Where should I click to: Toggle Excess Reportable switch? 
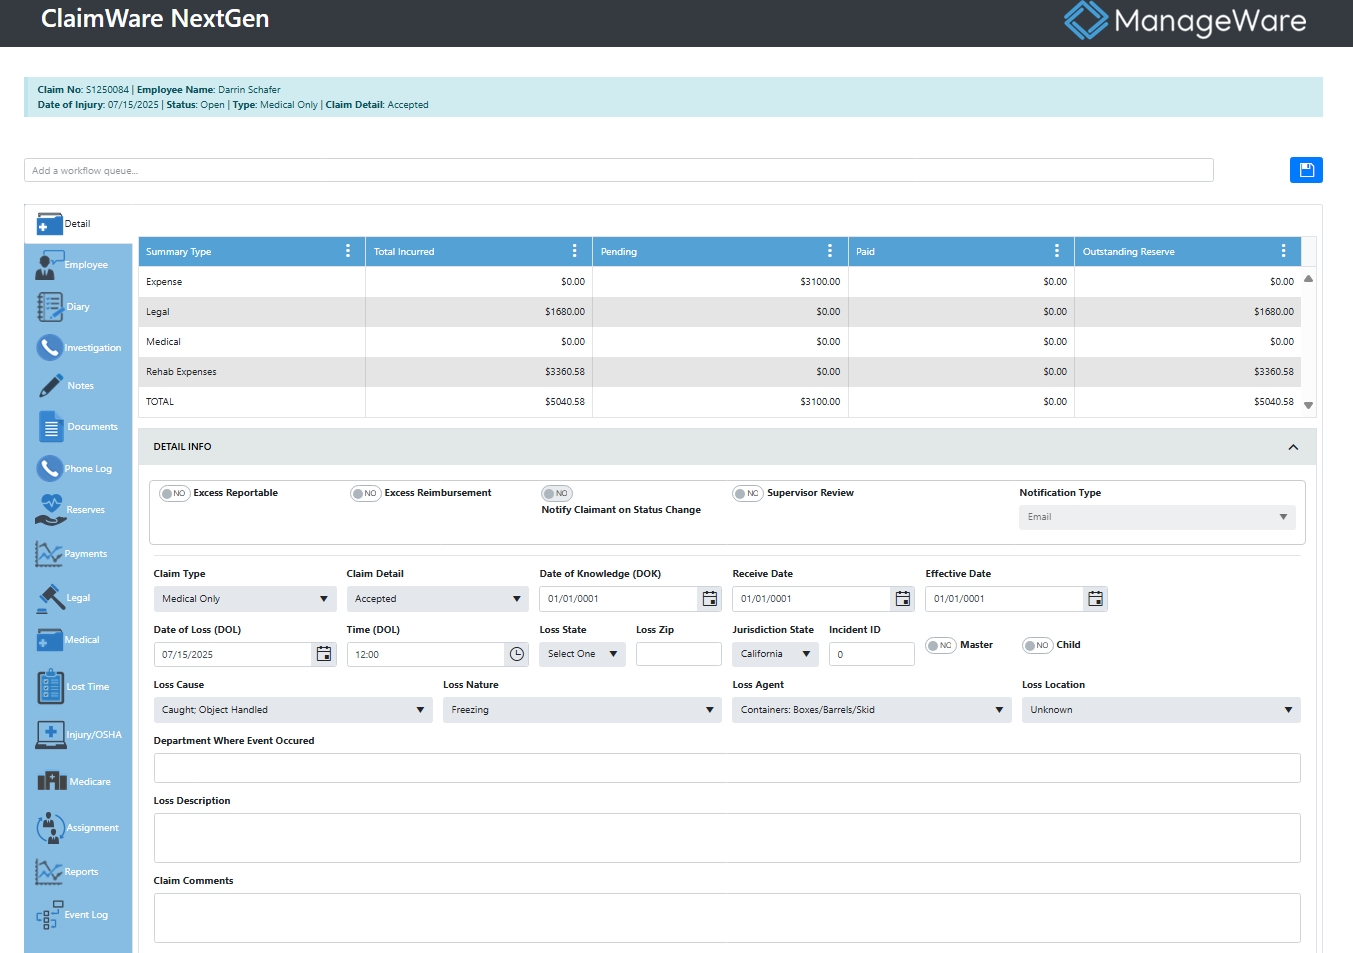pos(174,493)
